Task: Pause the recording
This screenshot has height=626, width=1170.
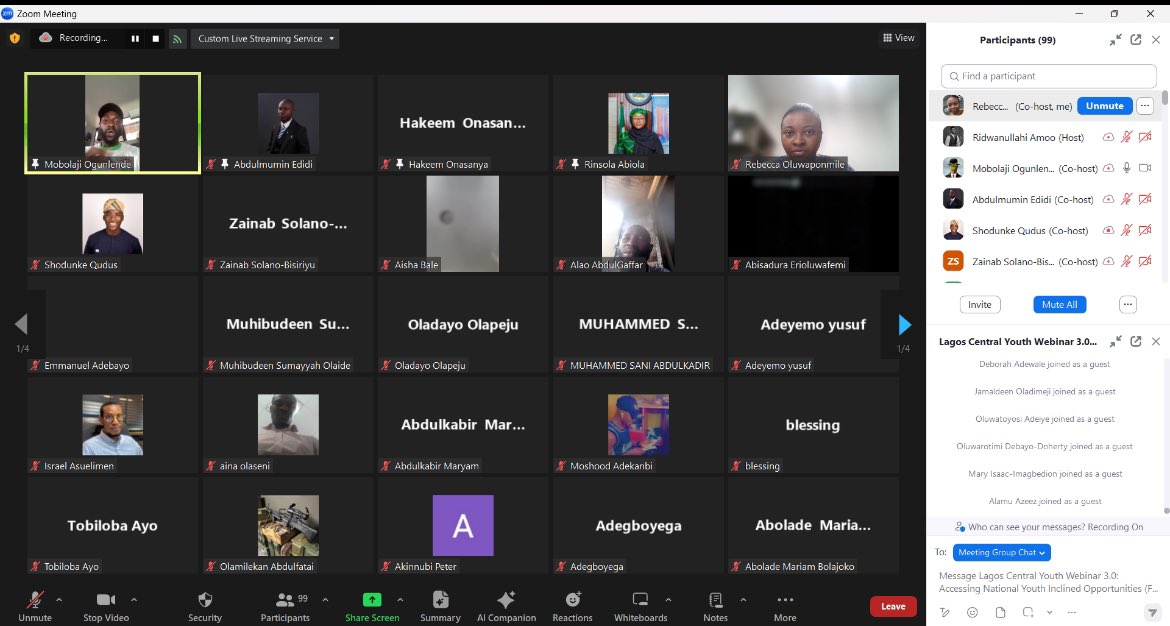Action: tap(135, 38)
